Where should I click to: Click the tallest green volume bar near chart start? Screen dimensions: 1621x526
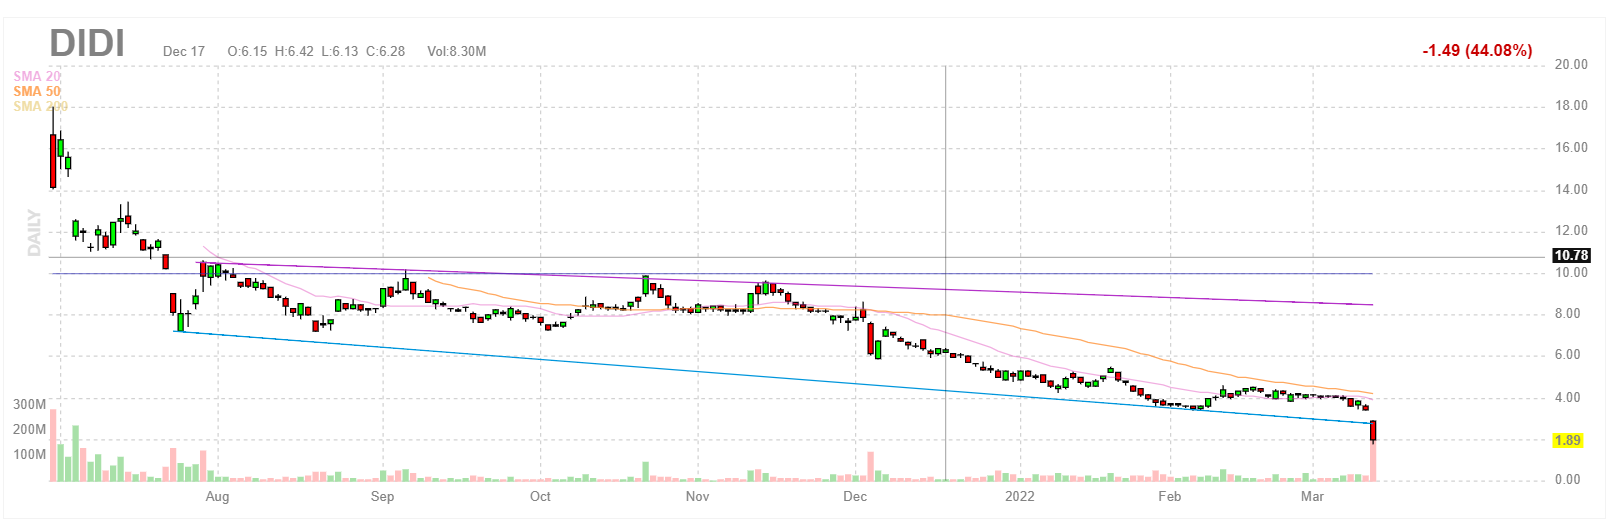coord(76,454)
